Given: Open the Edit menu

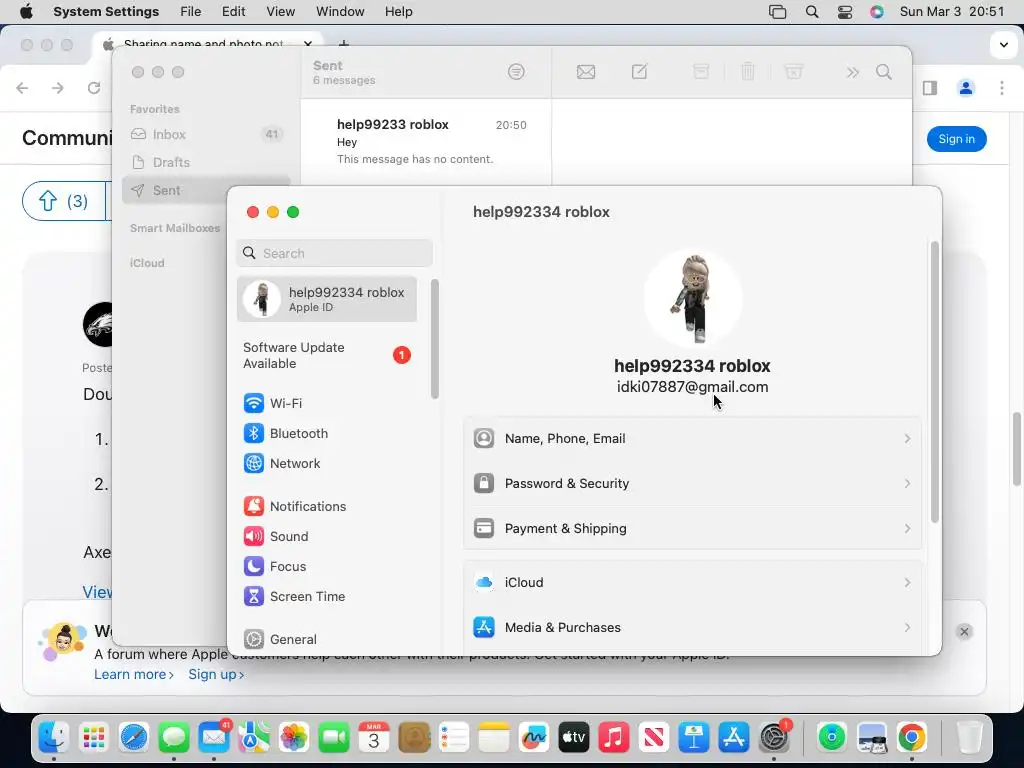Looking at the screenshot, I should click(233, 11).
